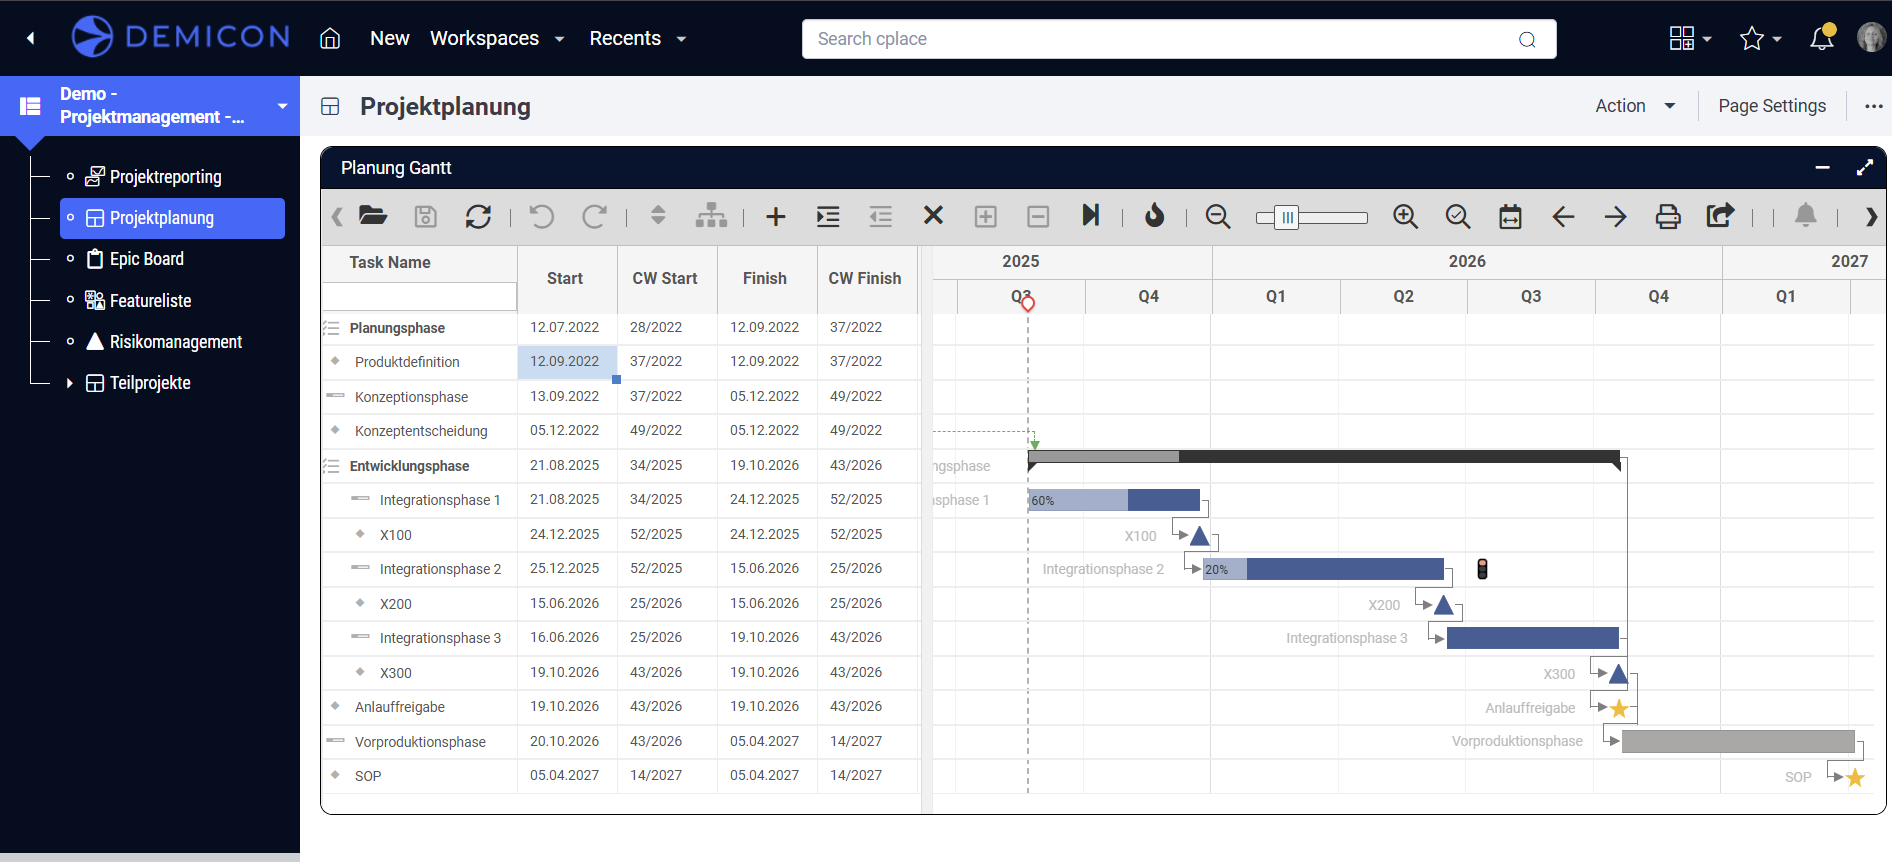Click the save disk icon in Gantt toolbar
The width and height of the screenshot is (1892, 862).
pos(425,216)
